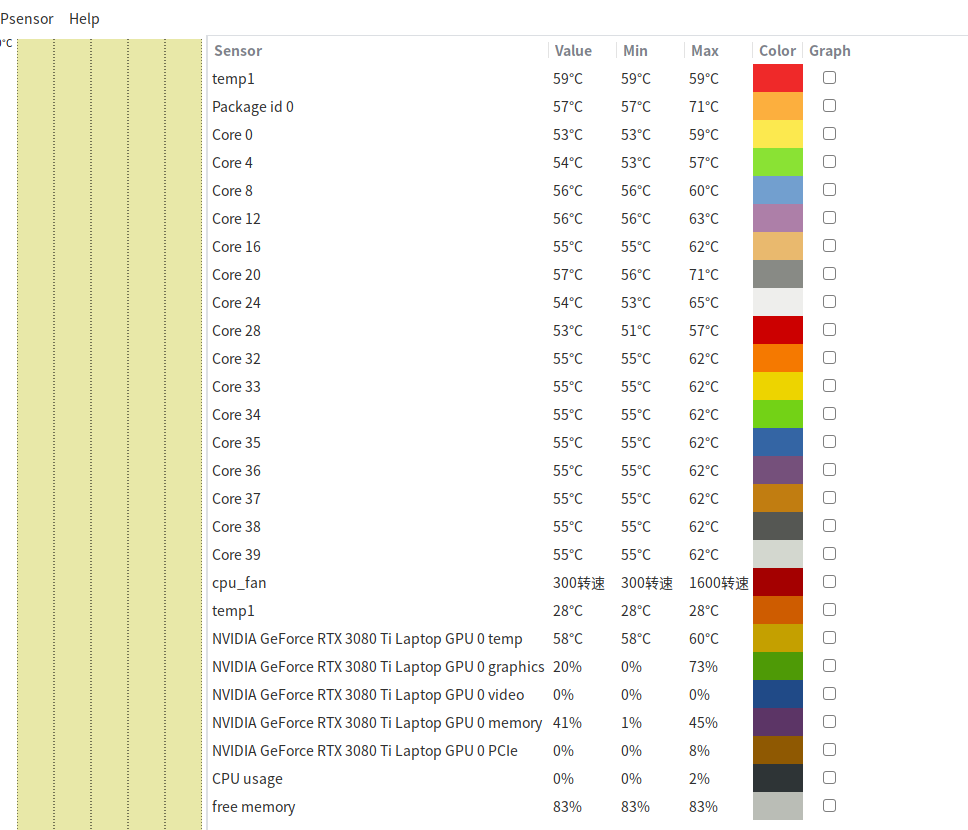Pick color swatch for Core 35
Screen dimensions: 968x830
[x=777, y=442]
